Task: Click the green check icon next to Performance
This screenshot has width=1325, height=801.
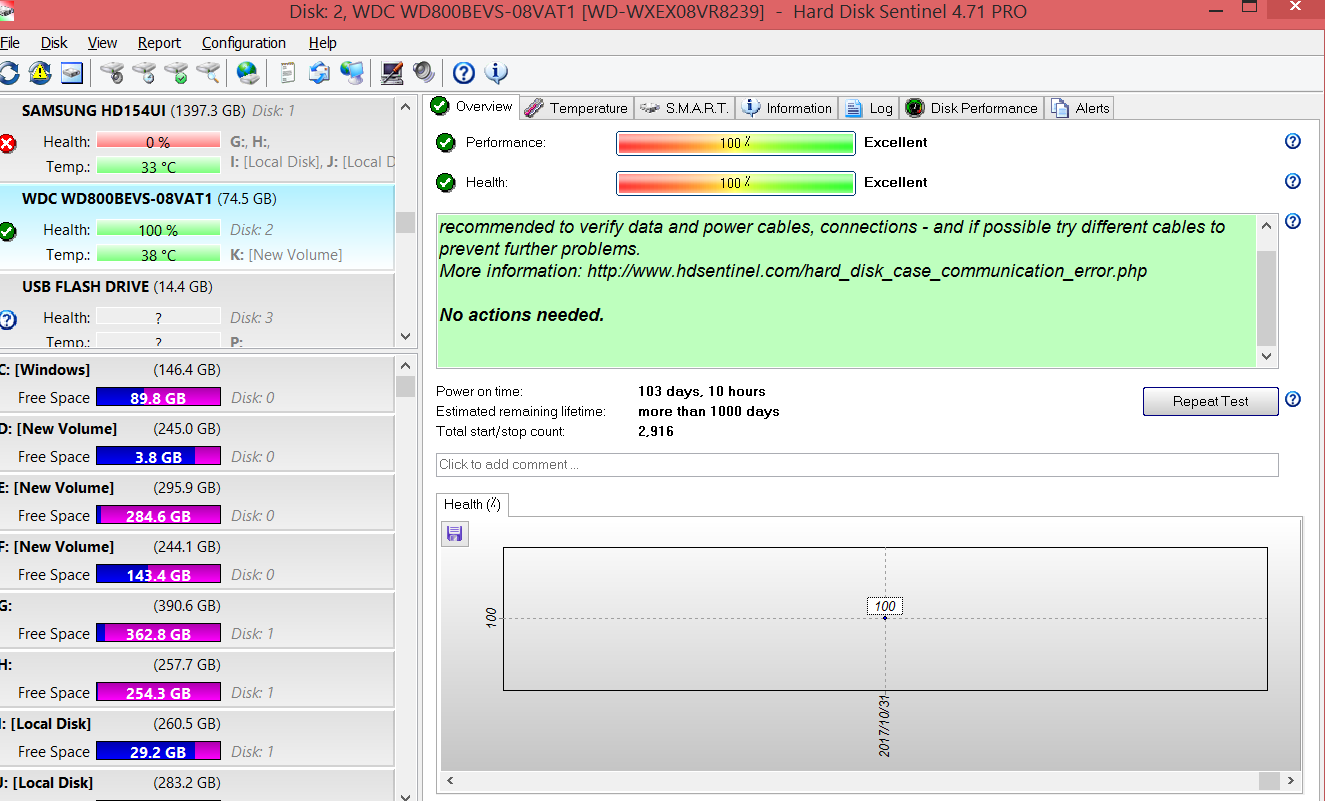Action: (446, 142)
